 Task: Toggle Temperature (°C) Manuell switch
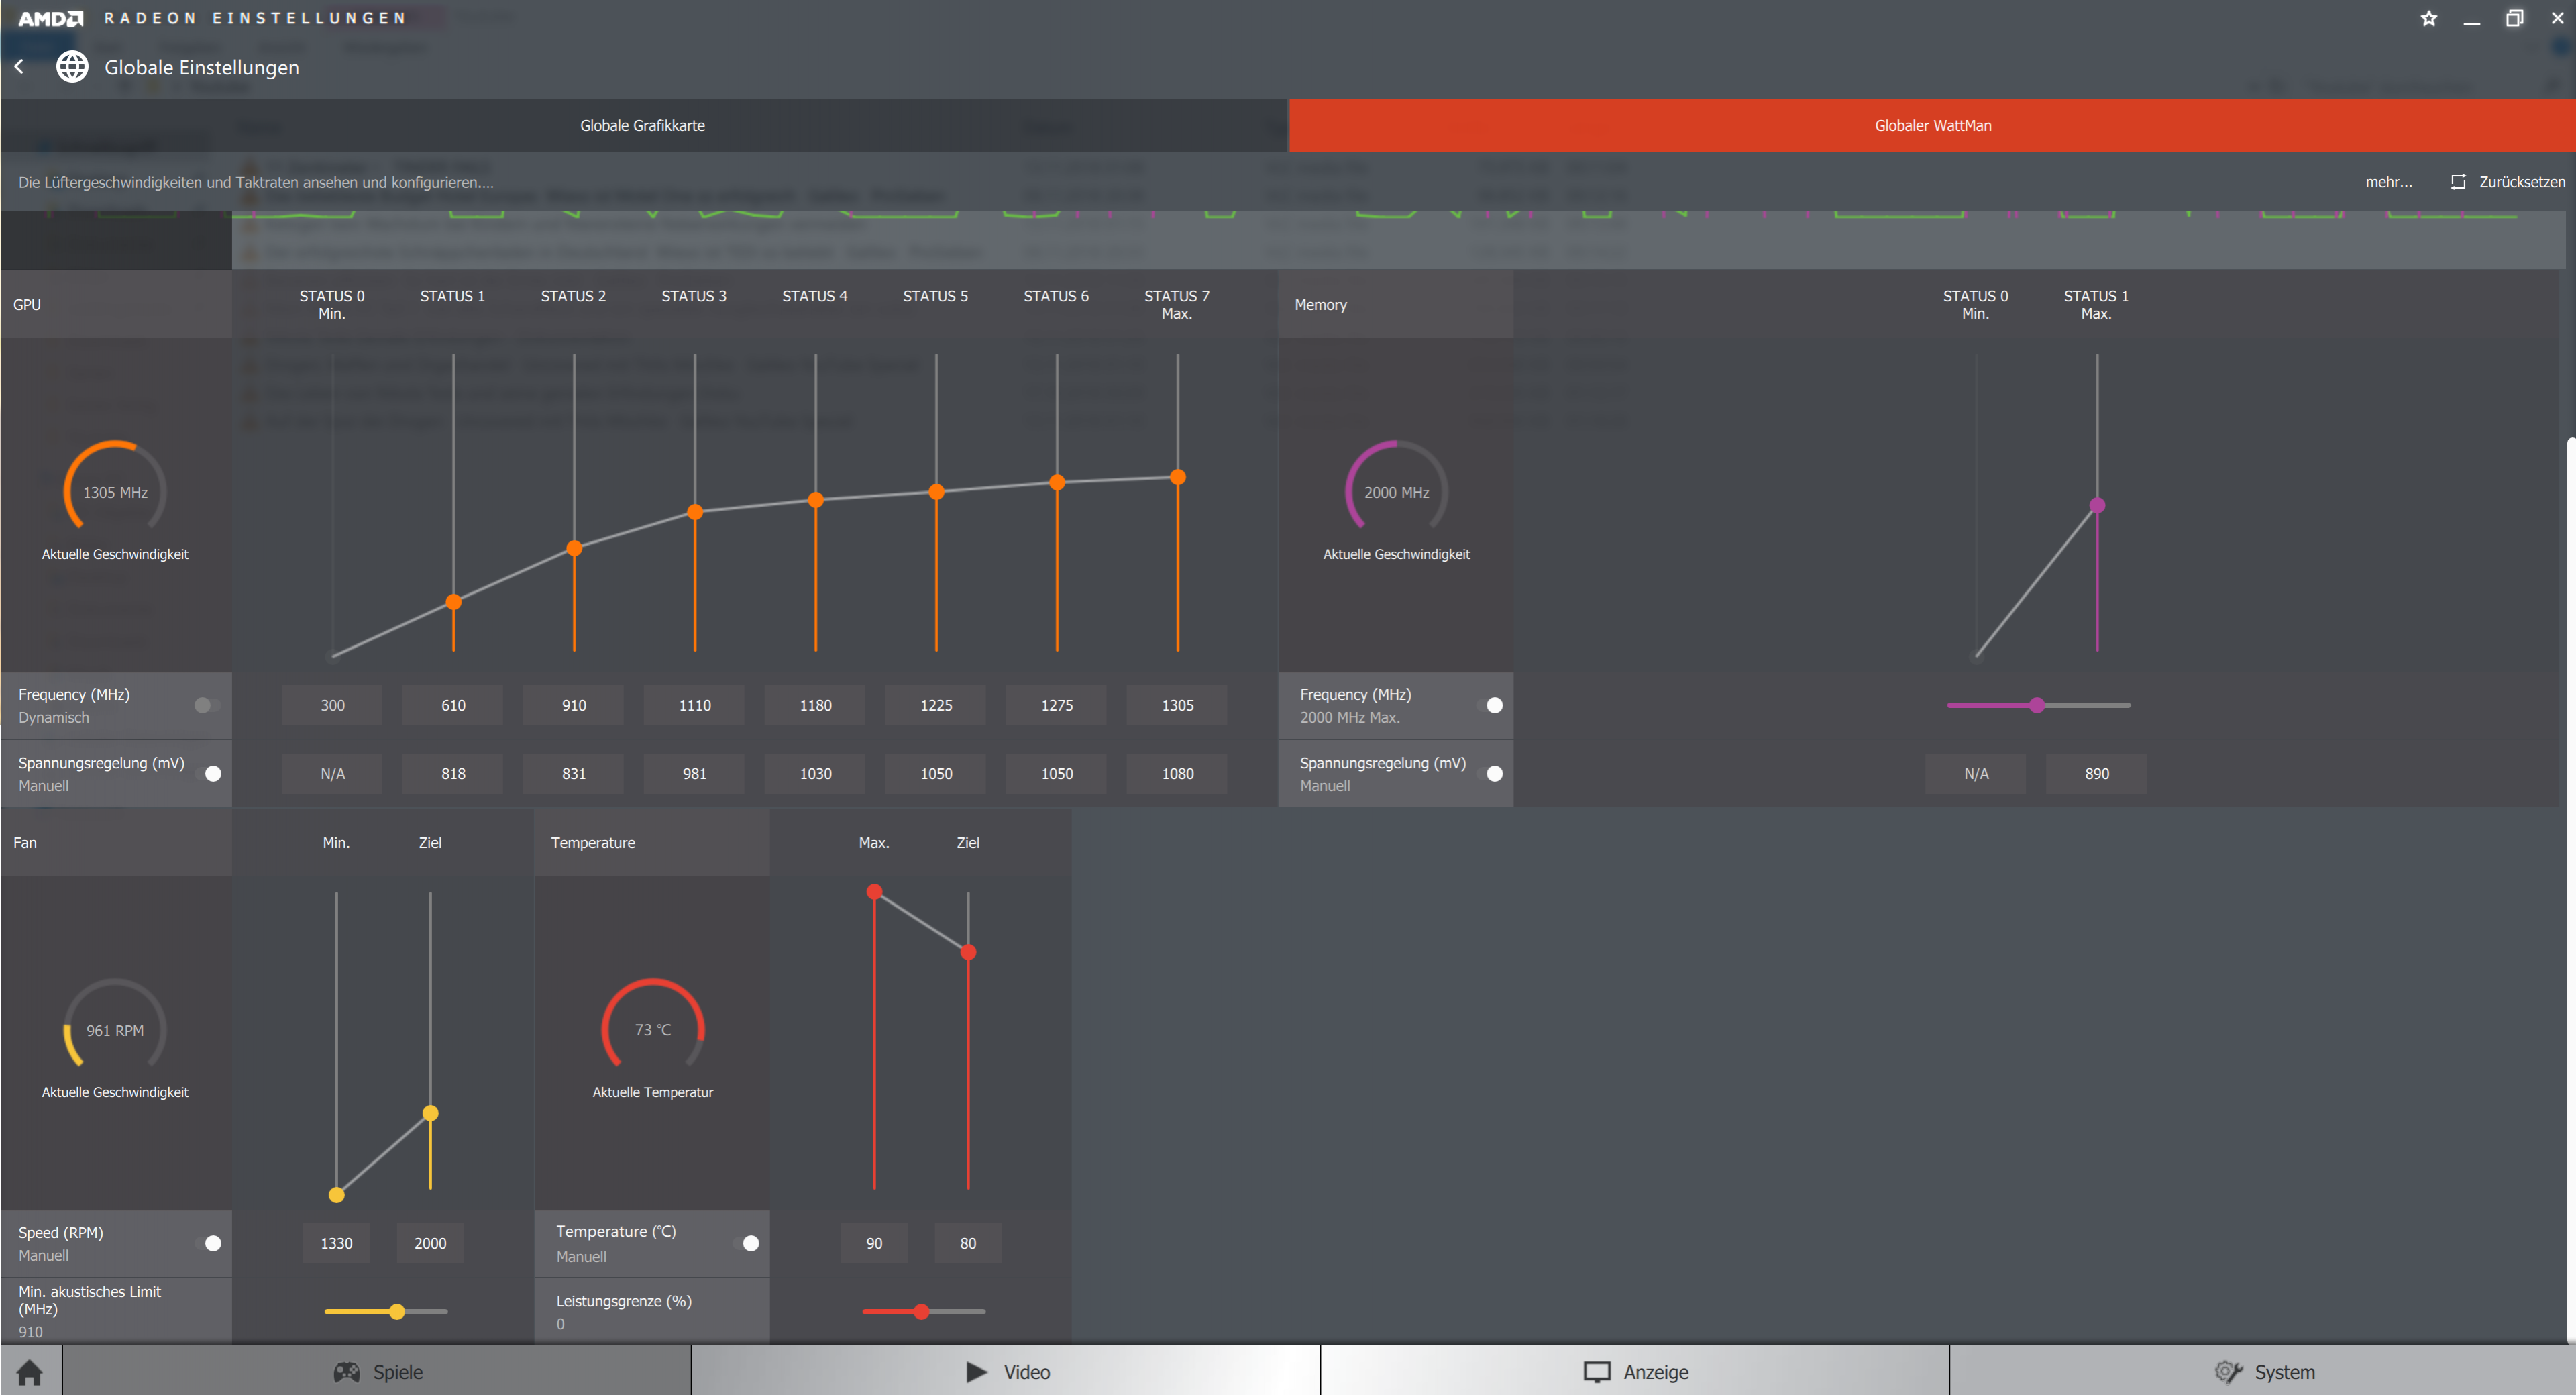[747, 1242]
